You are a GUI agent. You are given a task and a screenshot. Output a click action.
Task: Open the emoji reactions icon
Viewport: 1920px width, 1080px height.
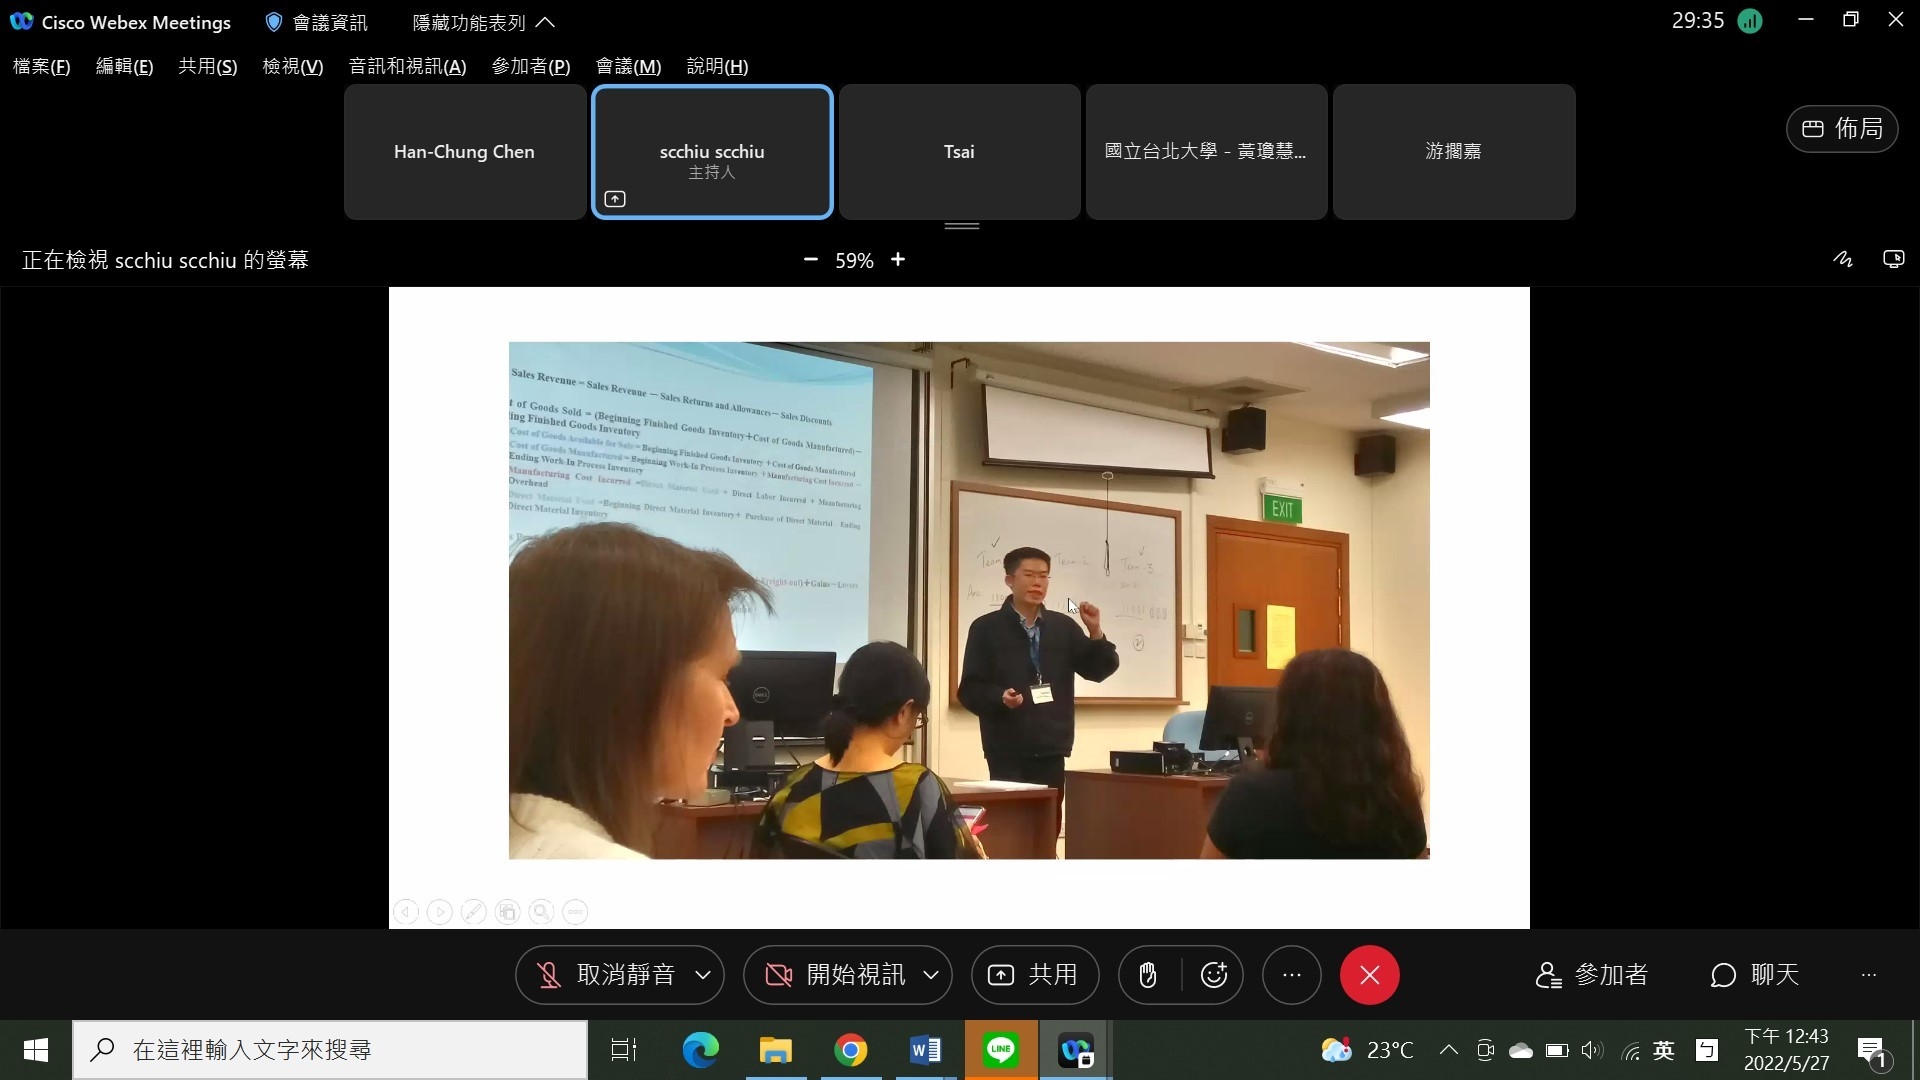coord(1214,975)
